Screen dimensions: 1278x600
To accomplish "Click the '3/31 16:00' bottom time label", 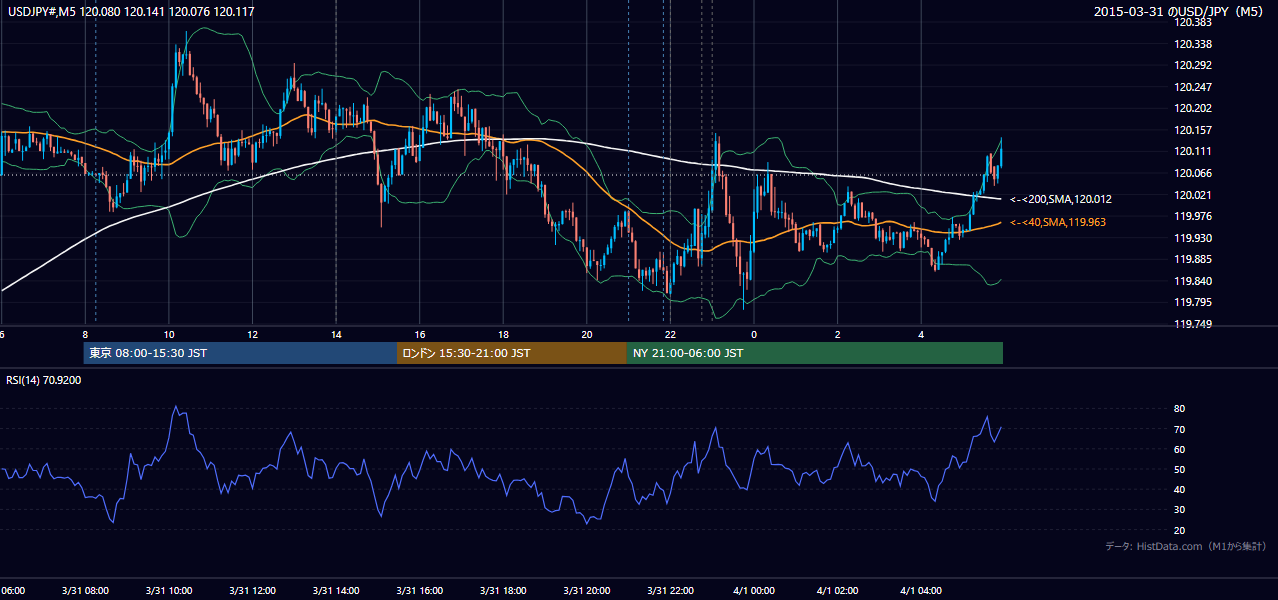I will [x=420, y=590].
